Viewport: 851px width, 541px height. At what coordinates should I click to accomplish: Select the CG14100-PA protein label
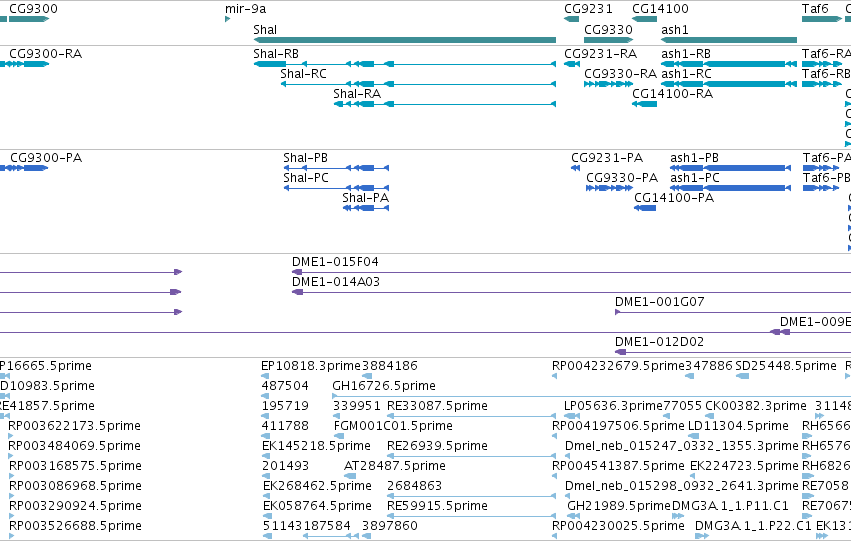click(674, 198)
